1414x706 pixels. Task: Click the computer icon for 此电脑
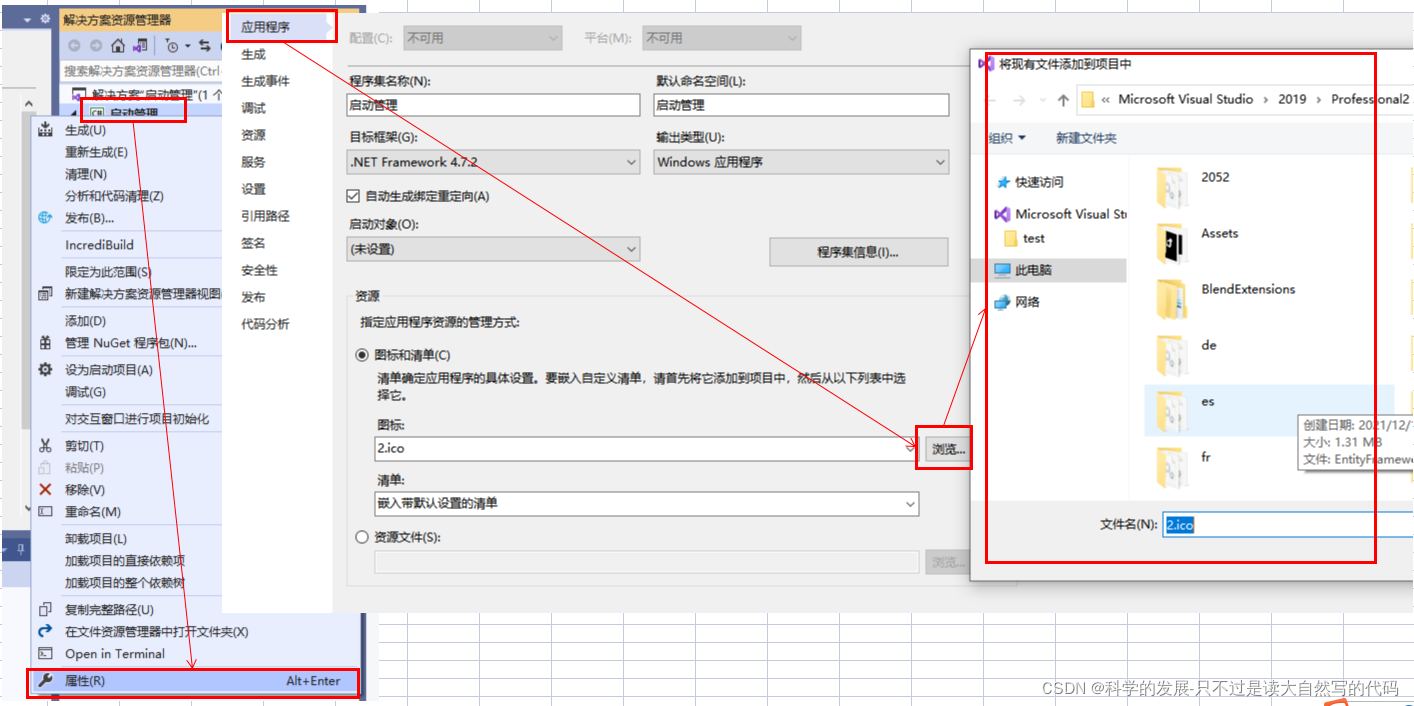tap(1003, 270)
